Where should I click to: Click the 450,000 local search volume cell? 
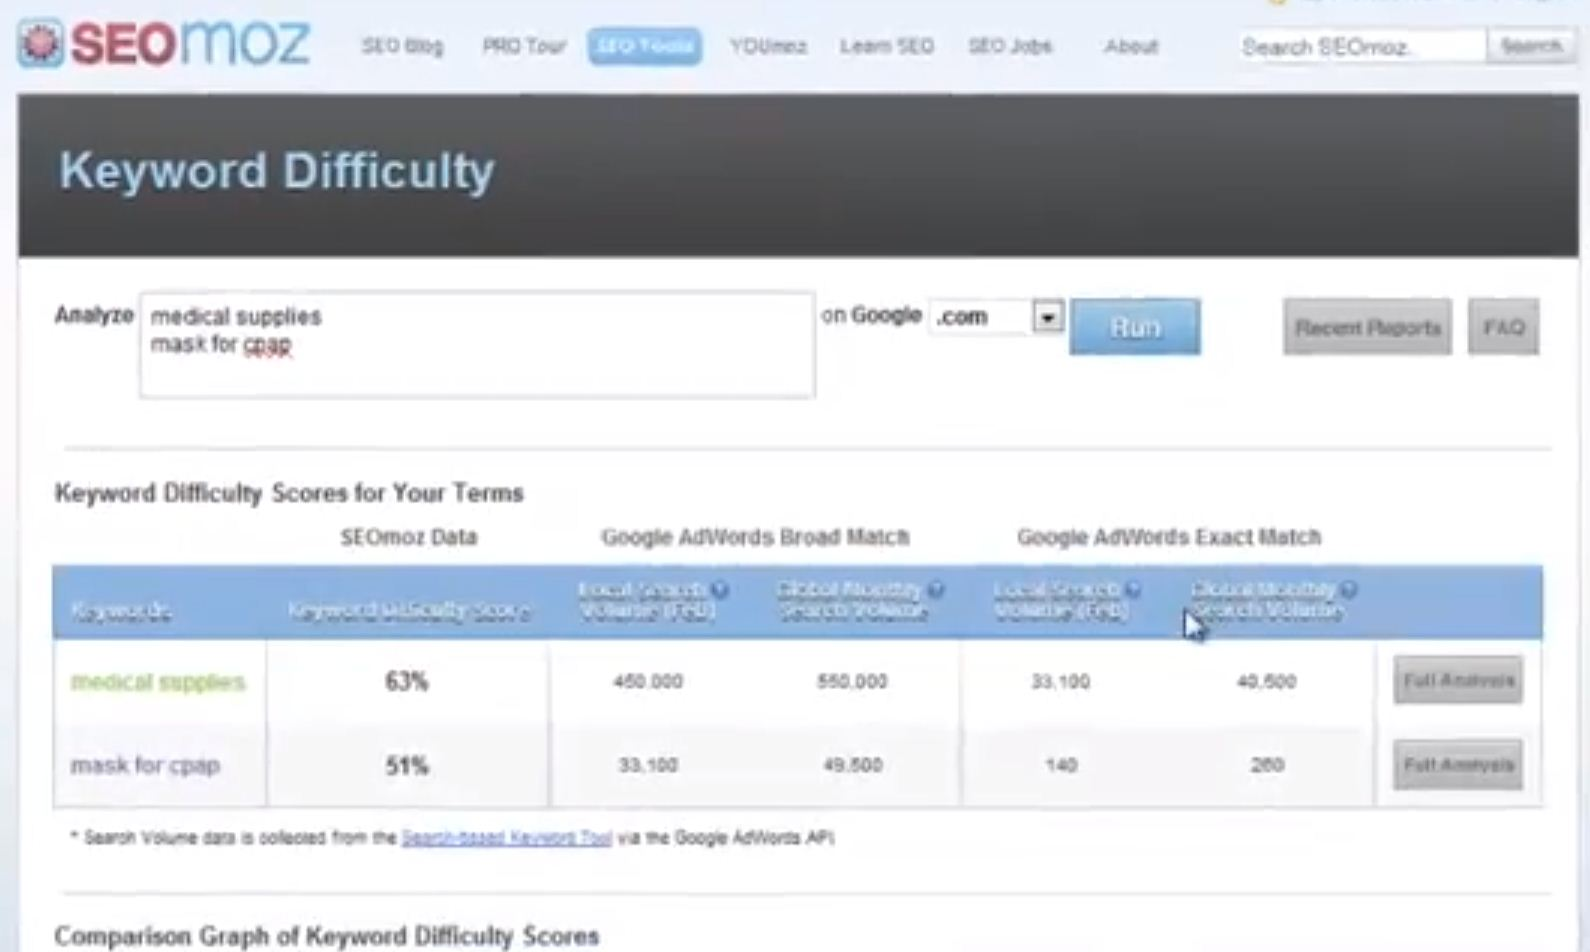[x=648, y=682]
